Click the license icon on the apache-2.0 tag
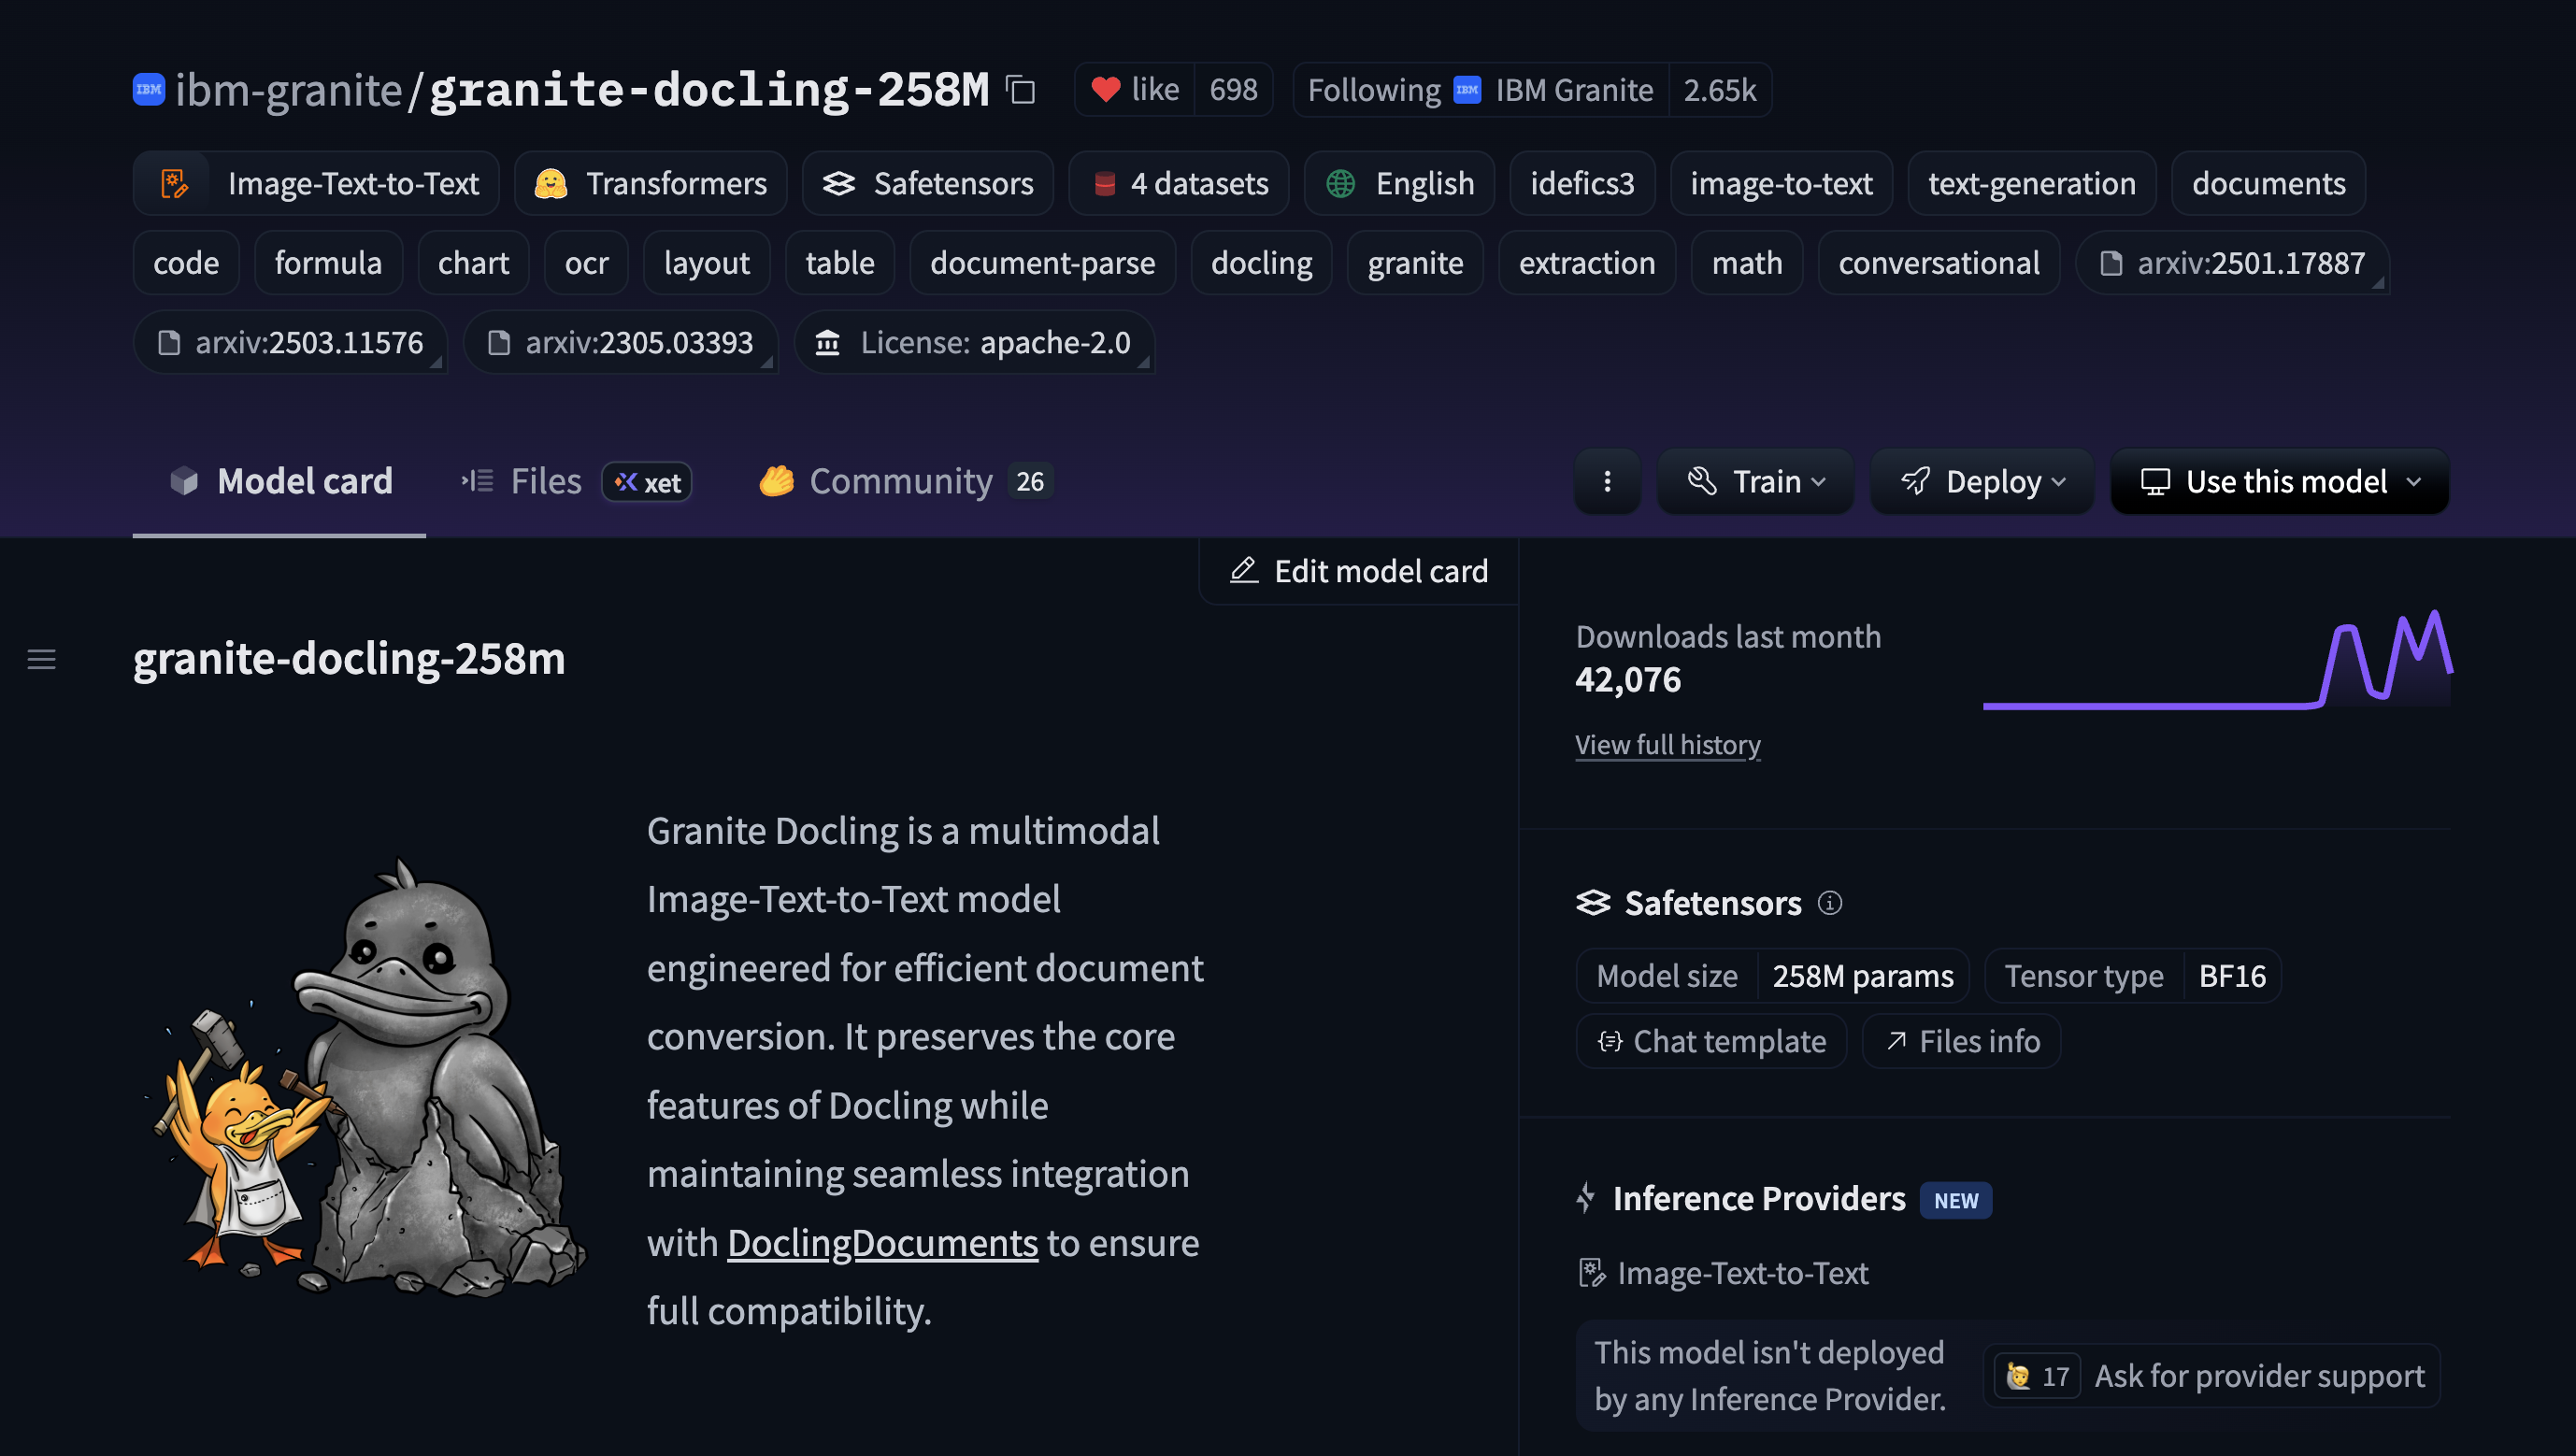2576x1456 pixels. pos(828,342)
